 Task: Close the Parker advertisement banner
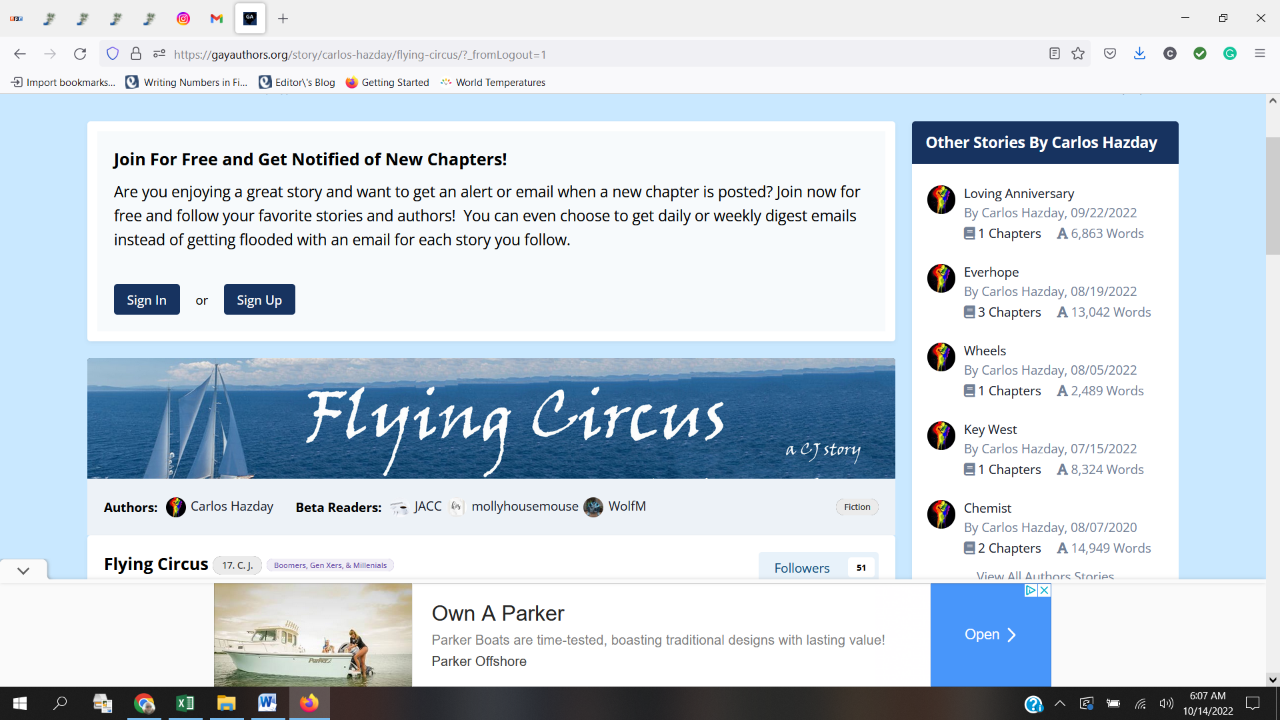pos(1044,591)
